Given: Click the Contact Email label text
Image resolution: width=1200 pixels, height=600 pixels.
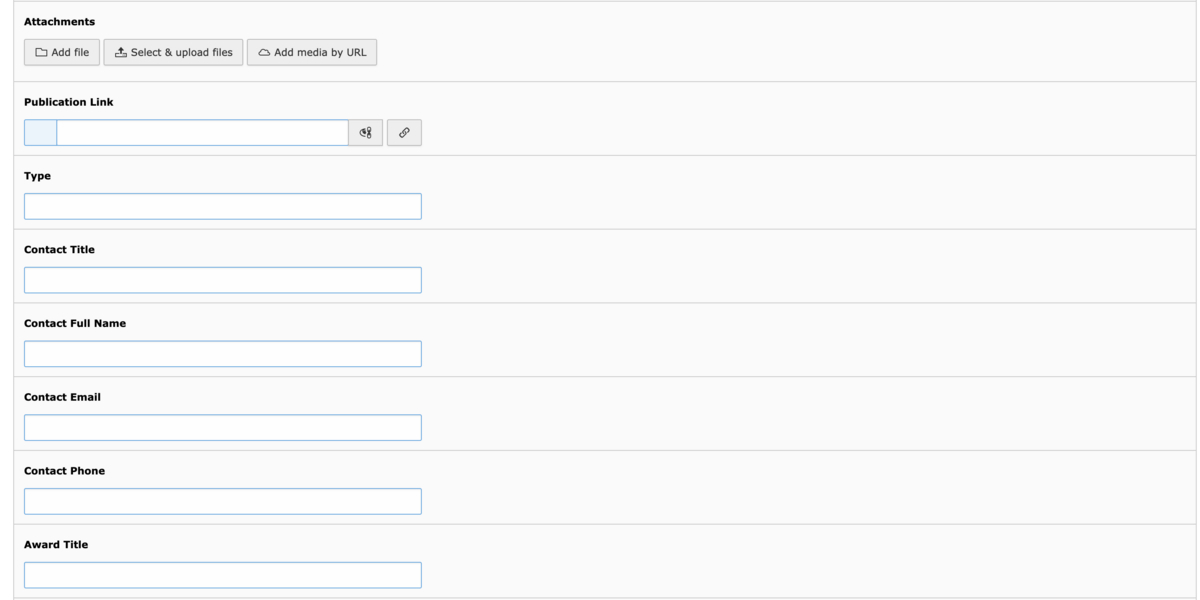Looking at the screenshot, I should coord(62,397).
